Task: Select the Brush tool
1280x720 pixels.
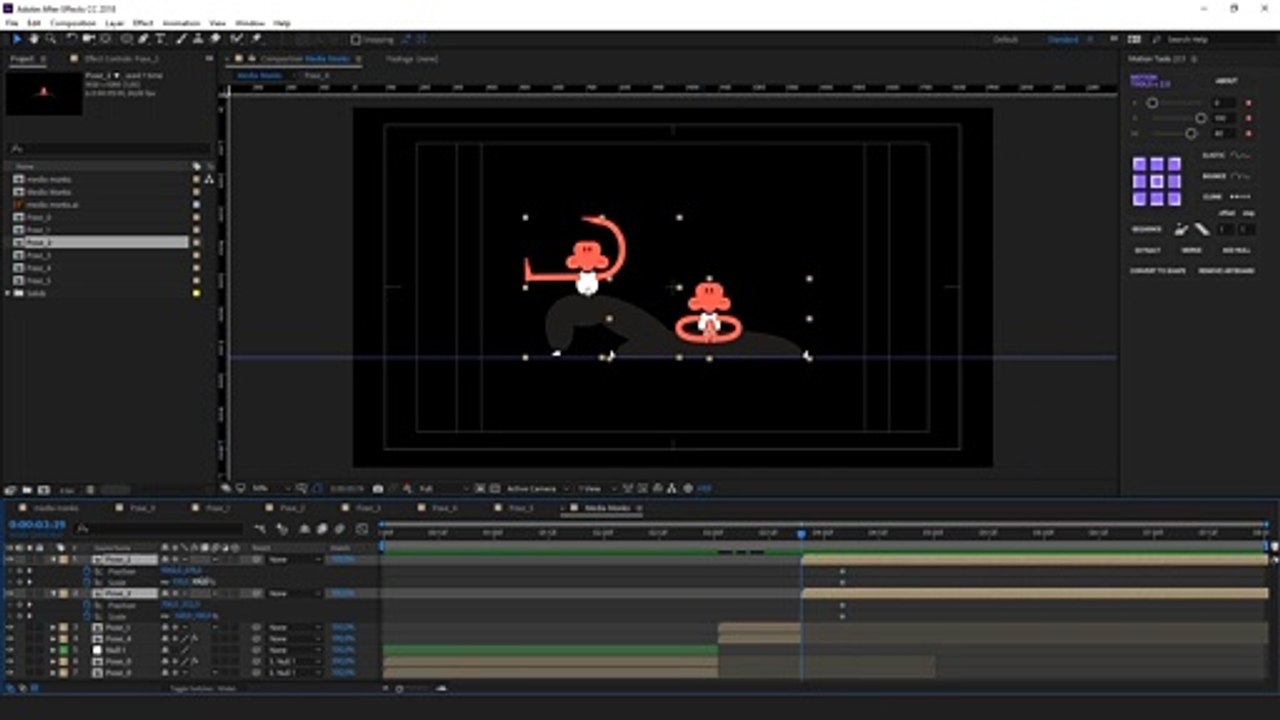Action: click(180, 39)
